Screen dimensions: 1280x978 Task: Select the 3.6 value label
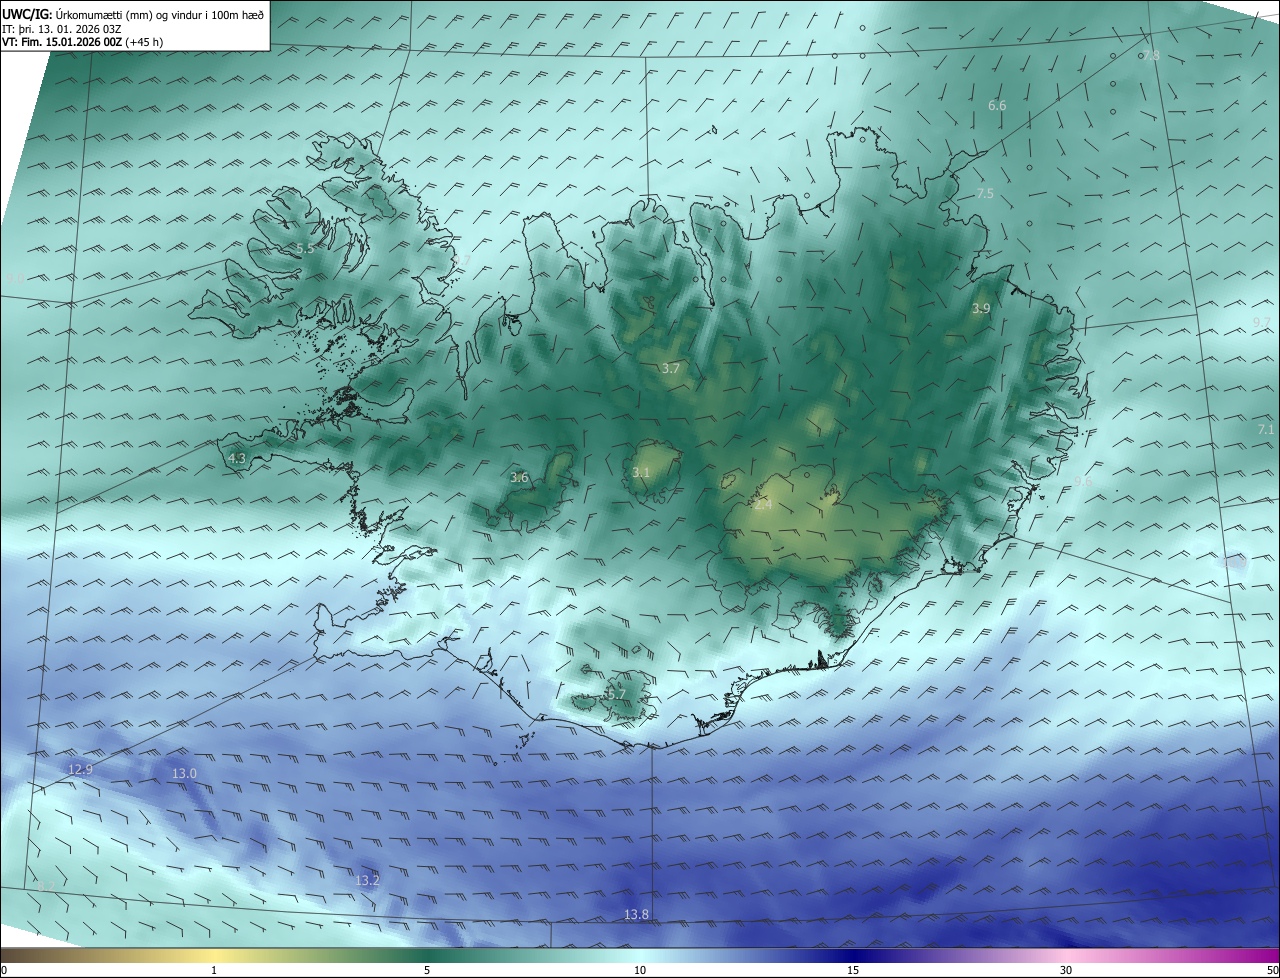coord(519,478)
